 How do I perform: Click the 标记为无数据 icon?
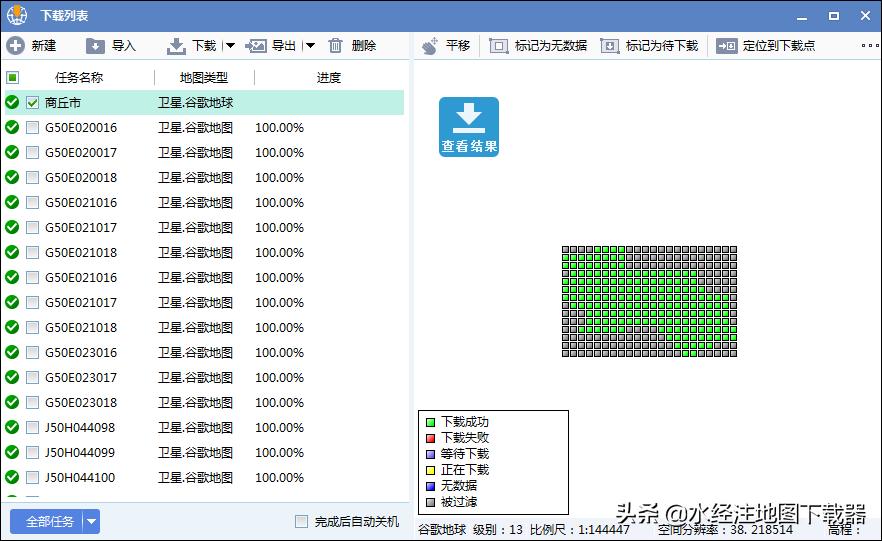click(498, 46)
